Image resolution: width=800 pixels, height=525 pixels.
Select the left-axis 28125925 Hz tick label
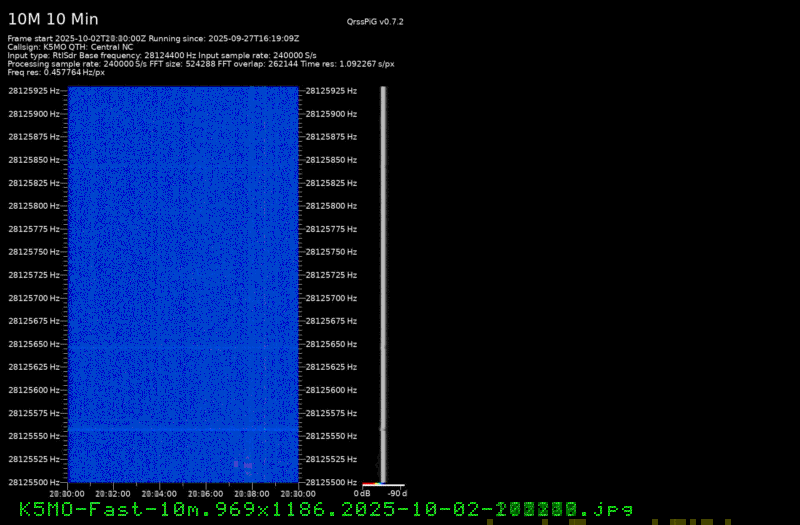pyautogui.click(x=34, y=91)
